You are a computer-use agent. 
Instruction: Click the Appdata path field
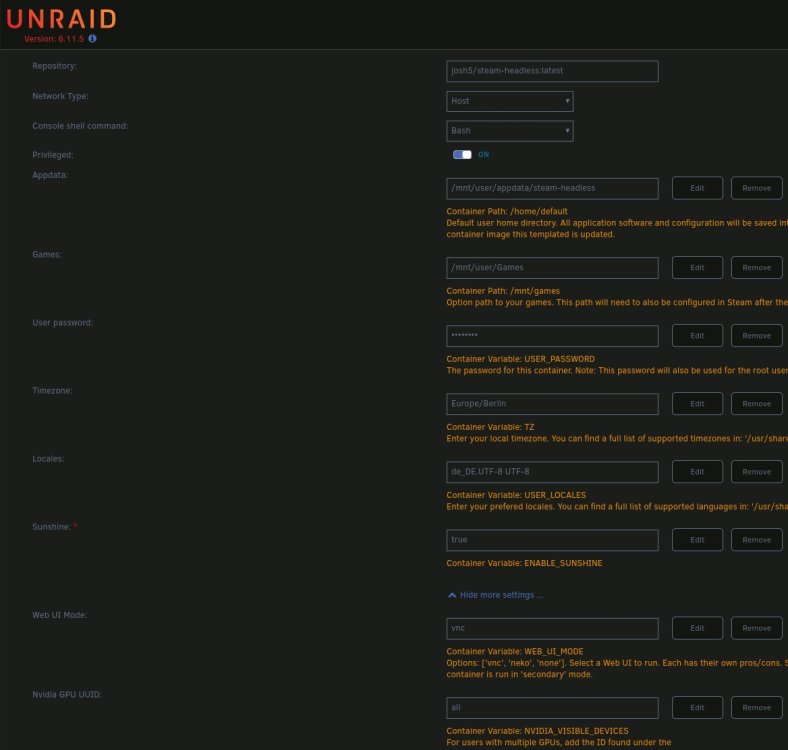[552, 188]
